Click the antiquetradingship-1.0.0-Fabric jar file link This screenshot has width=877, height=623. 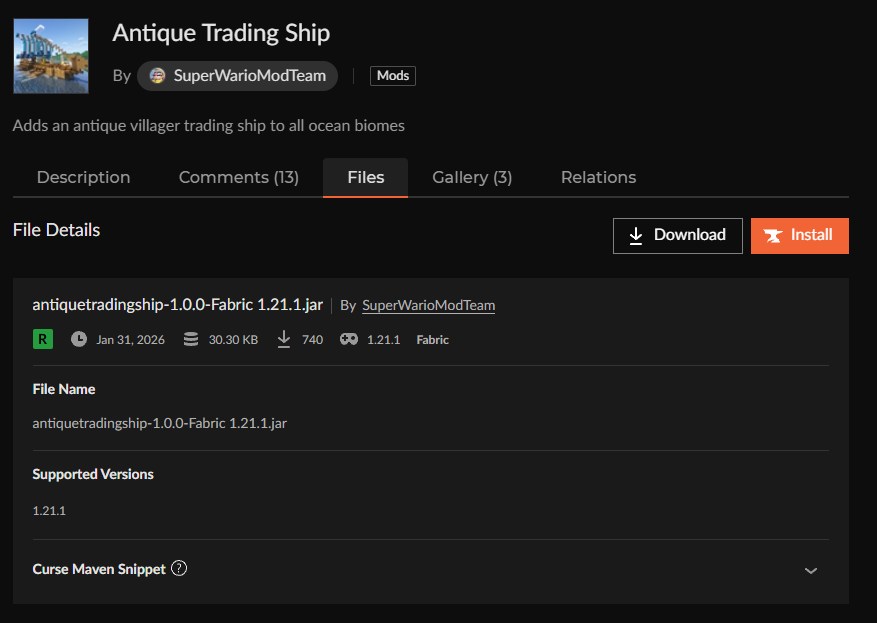(x=177, y=304)
